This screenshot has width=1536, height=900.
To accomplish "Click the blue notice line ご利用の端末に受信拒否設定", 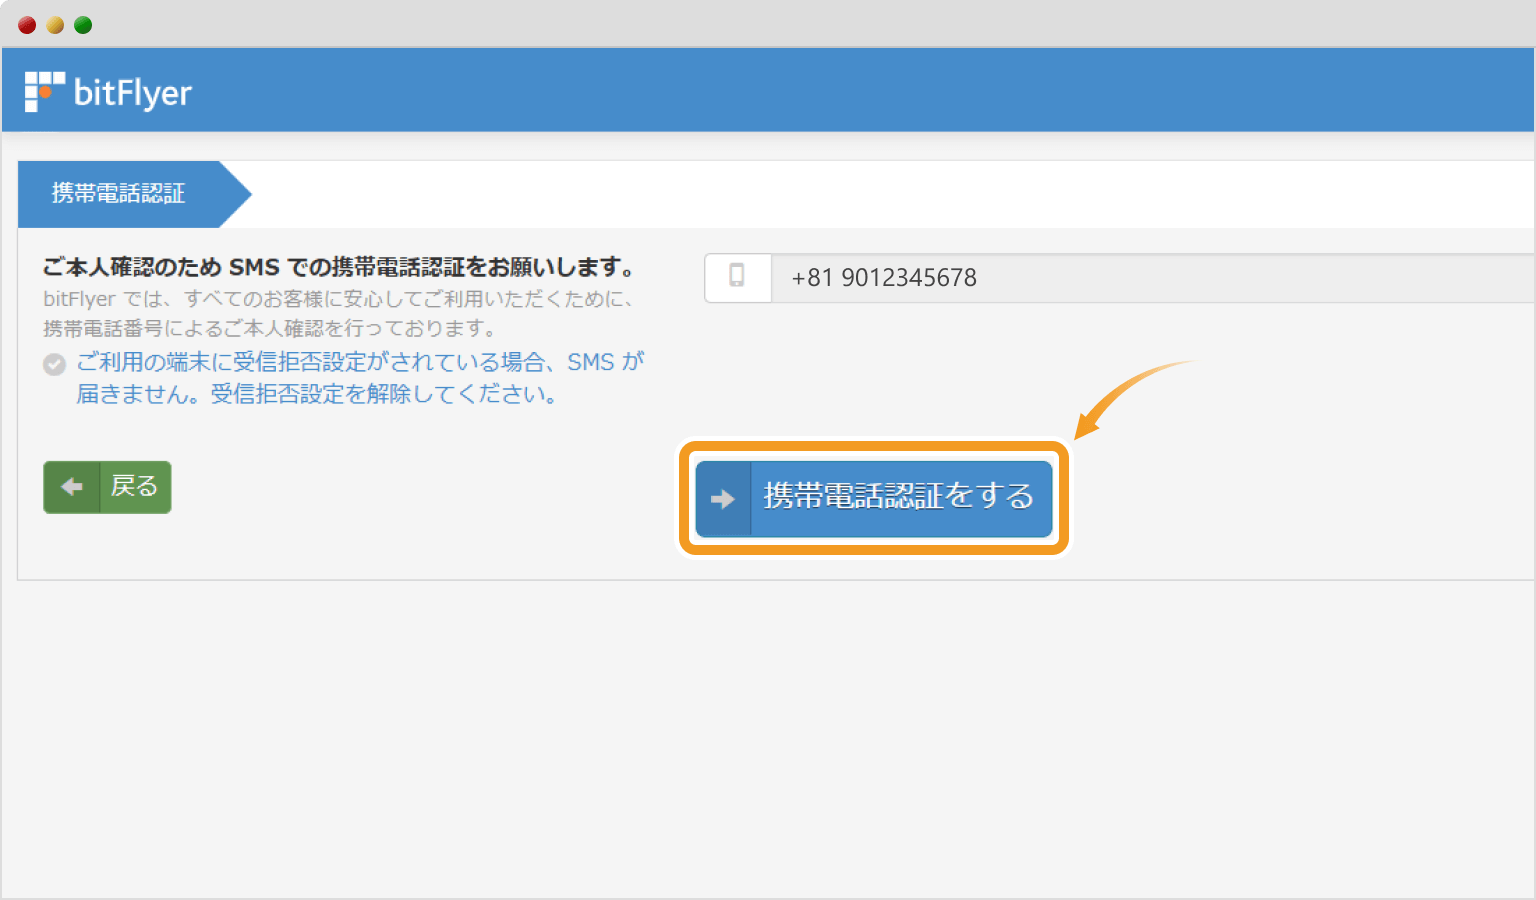I will [x=360, y=362].
